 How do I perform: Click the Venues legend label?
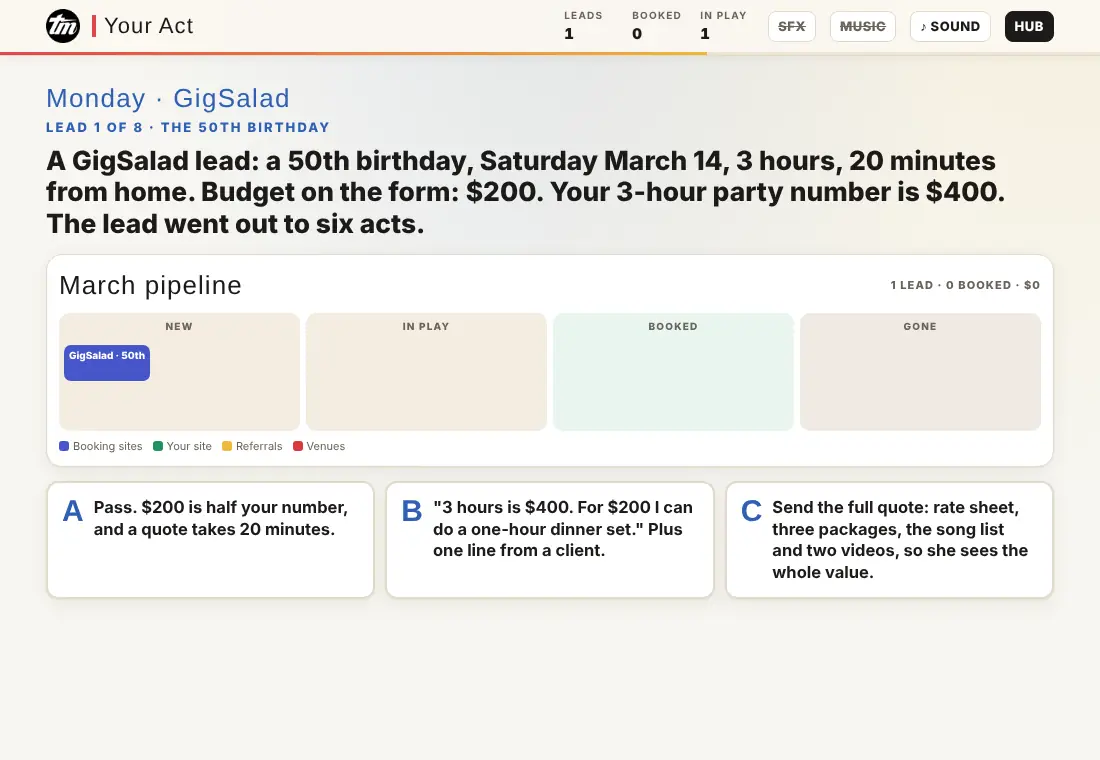[x=326, y=446]
